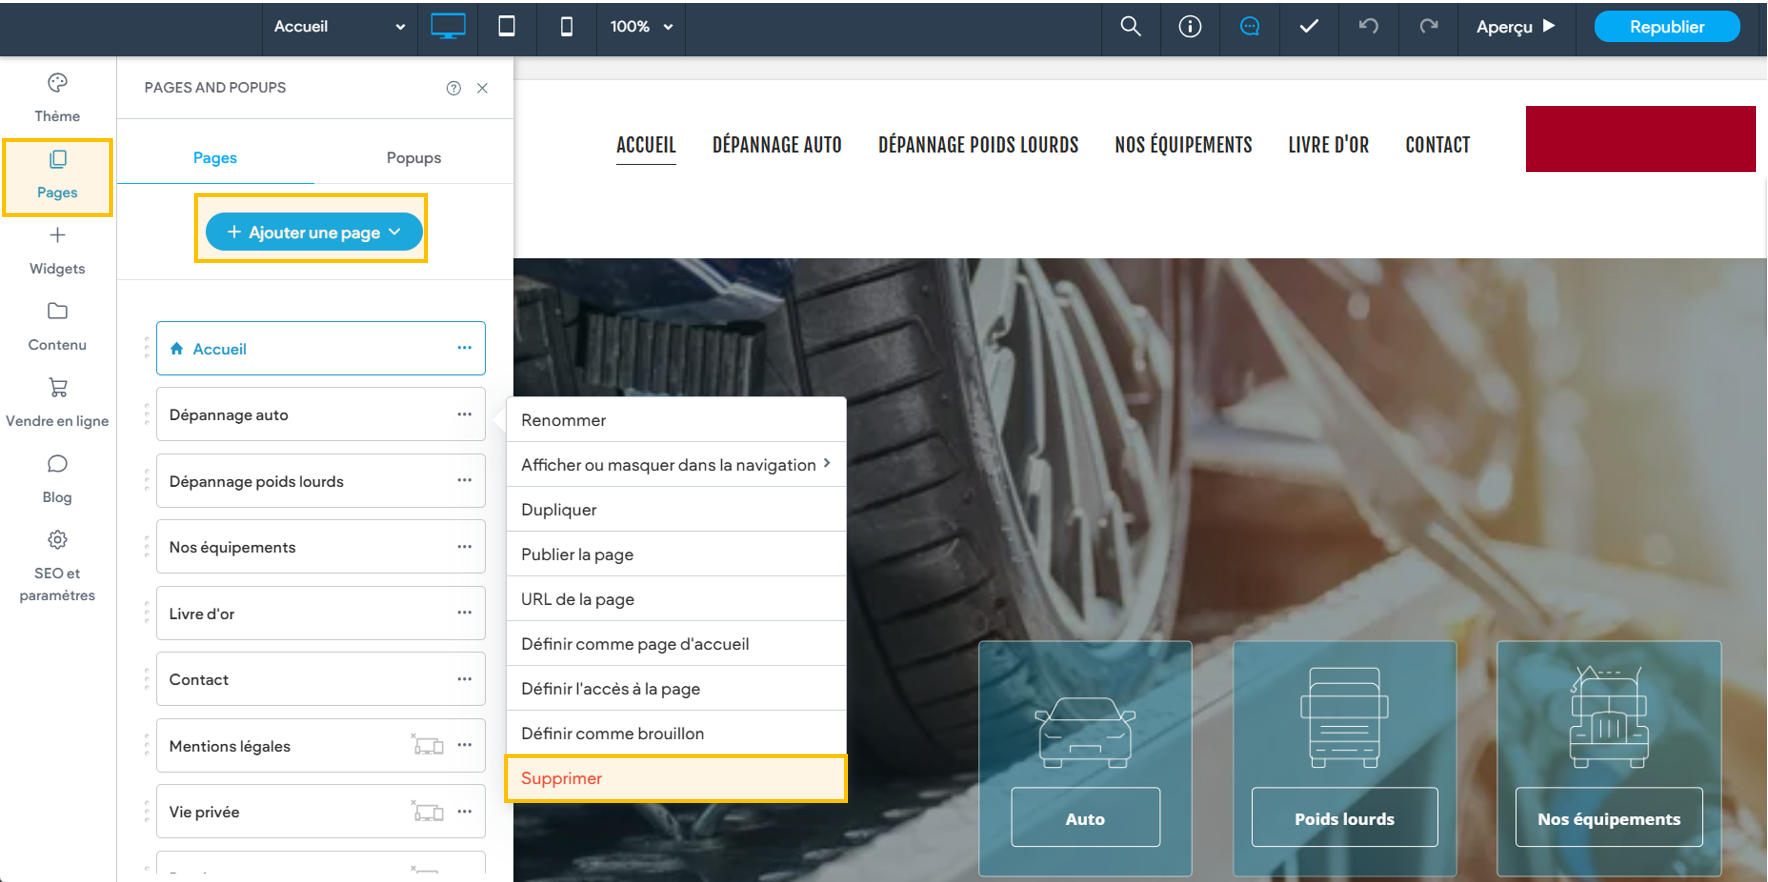
Task: Undo the last action
Action: [1369, 26]
